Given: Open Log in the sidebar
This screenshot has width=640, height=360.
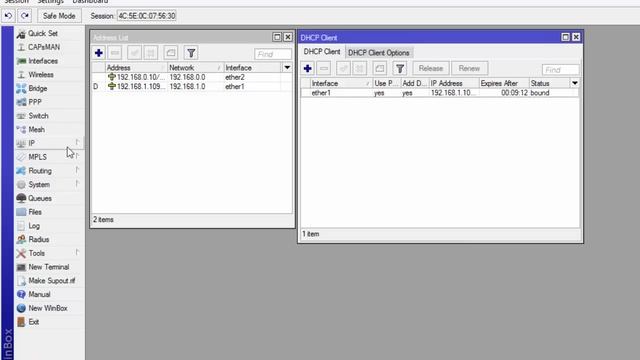Looking at the screenshot, I should pyautogui.click(x=34, y=226).
